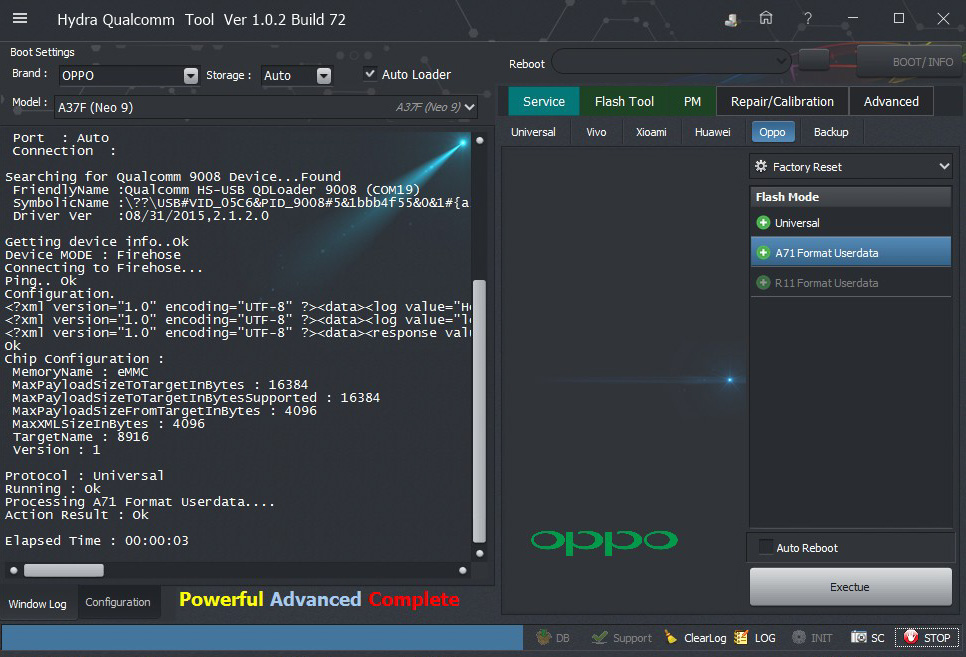Image resolution: width=966 pixels, height=657 pixels.
Task: Click the "MemoryName : eMMC" log line
Action: pos(80,372)
